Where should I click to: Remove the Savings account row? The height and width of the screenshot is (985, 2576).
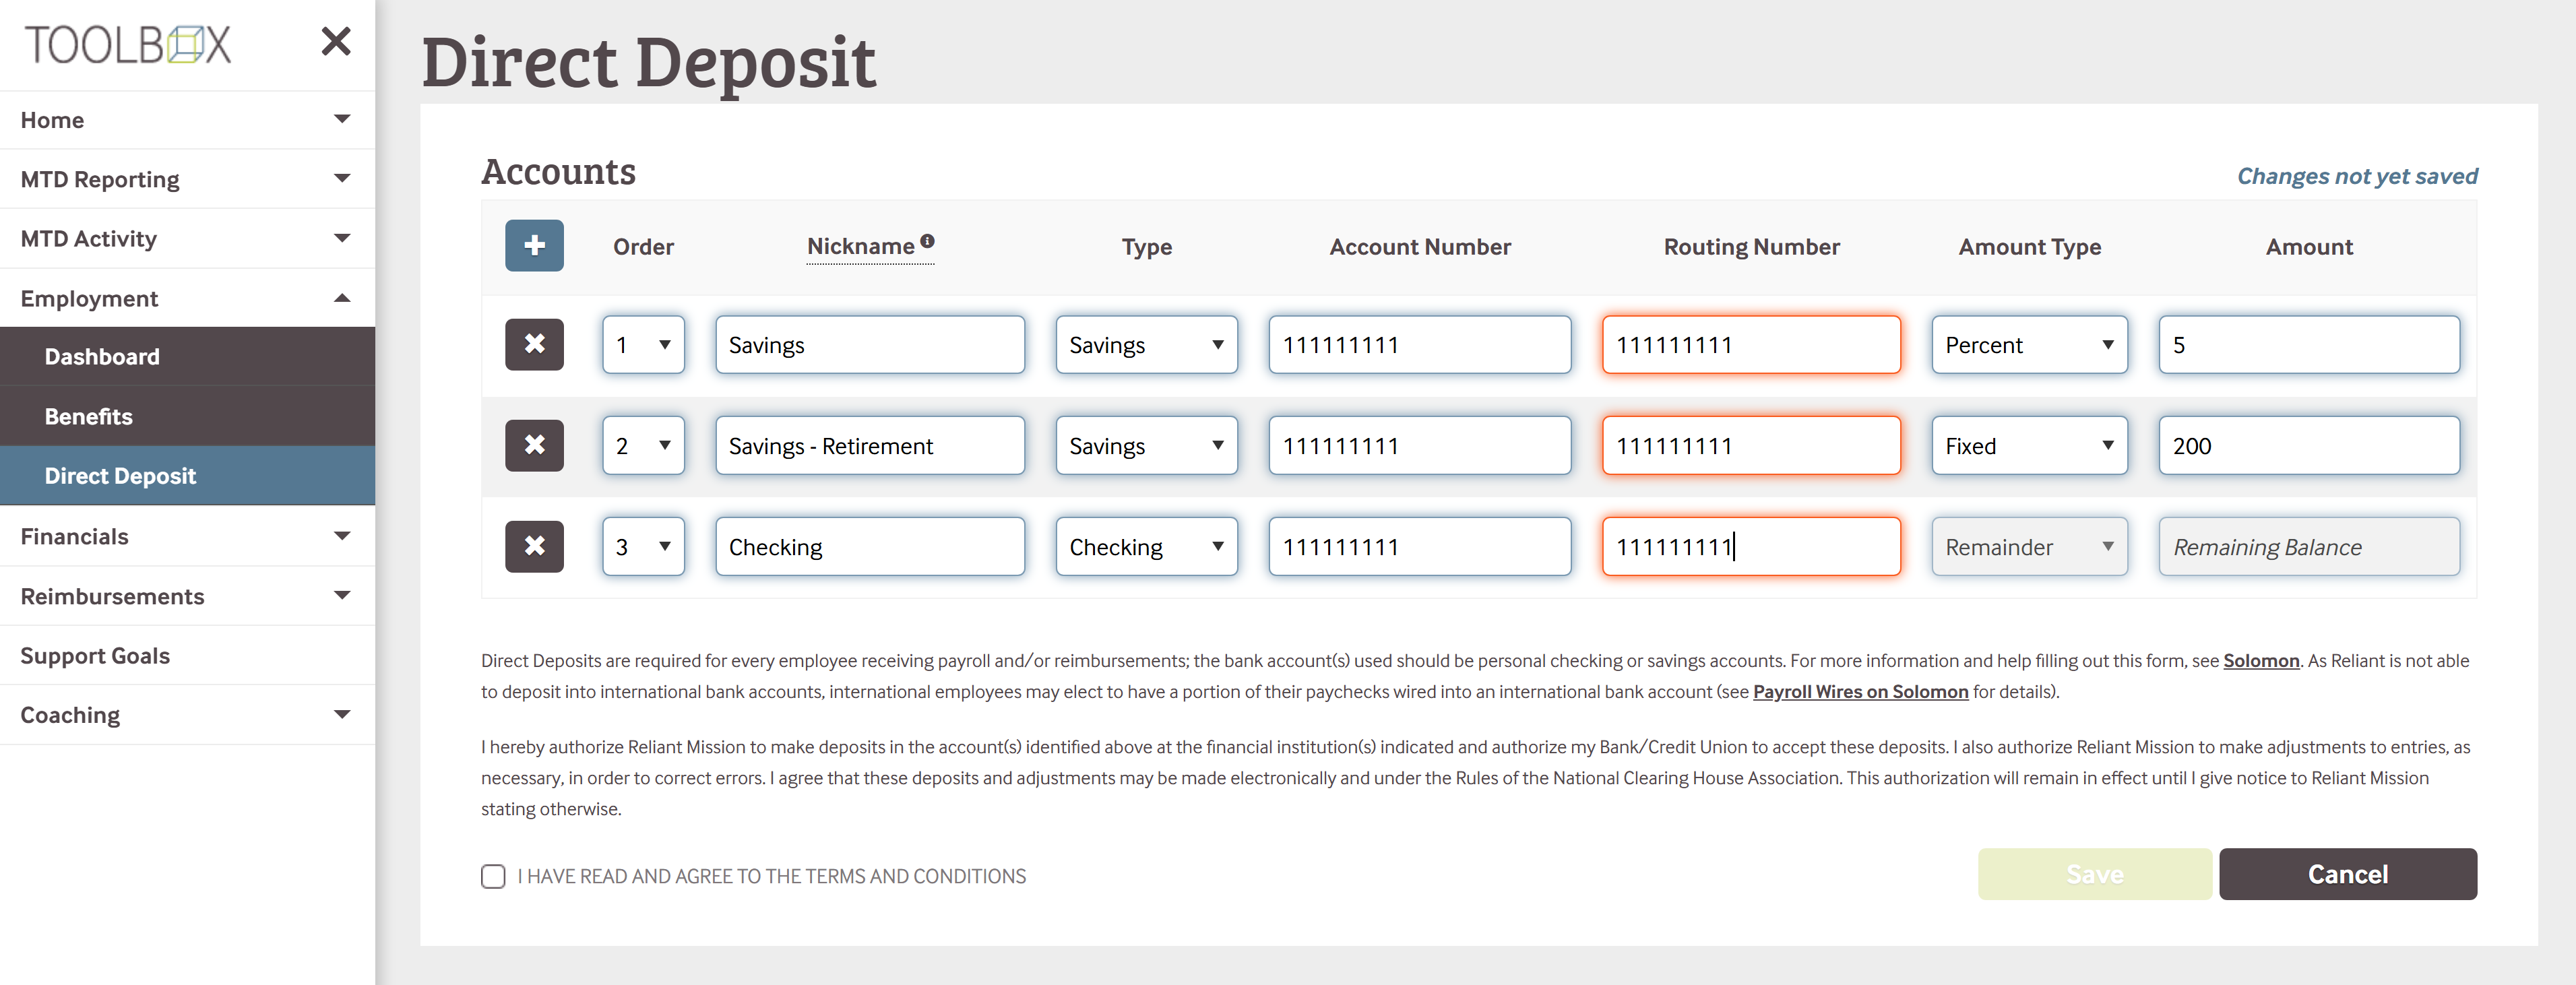point(534,345)
